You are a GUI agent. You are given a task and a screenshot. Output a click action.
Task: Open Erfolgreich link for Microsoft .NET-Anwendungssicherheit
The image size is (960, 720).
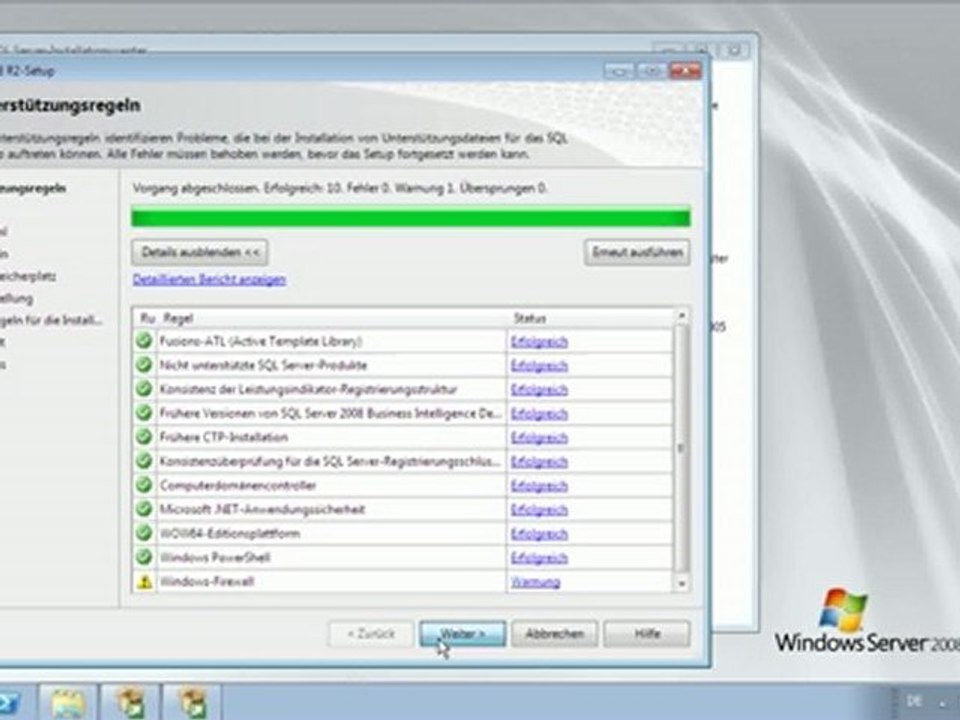pyautogui.click(x=539, y=510)
